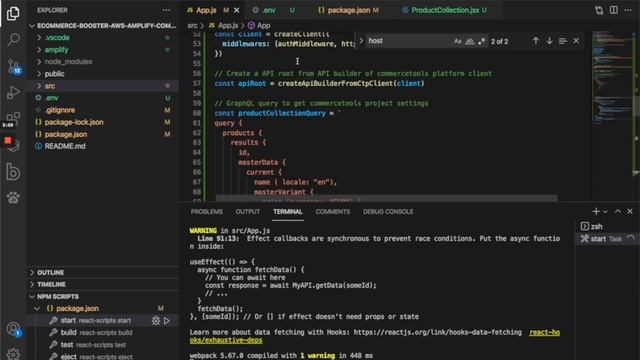This screenshot has width=640, height=360.
Task: Open the Accounts icon
Action: 13,329
